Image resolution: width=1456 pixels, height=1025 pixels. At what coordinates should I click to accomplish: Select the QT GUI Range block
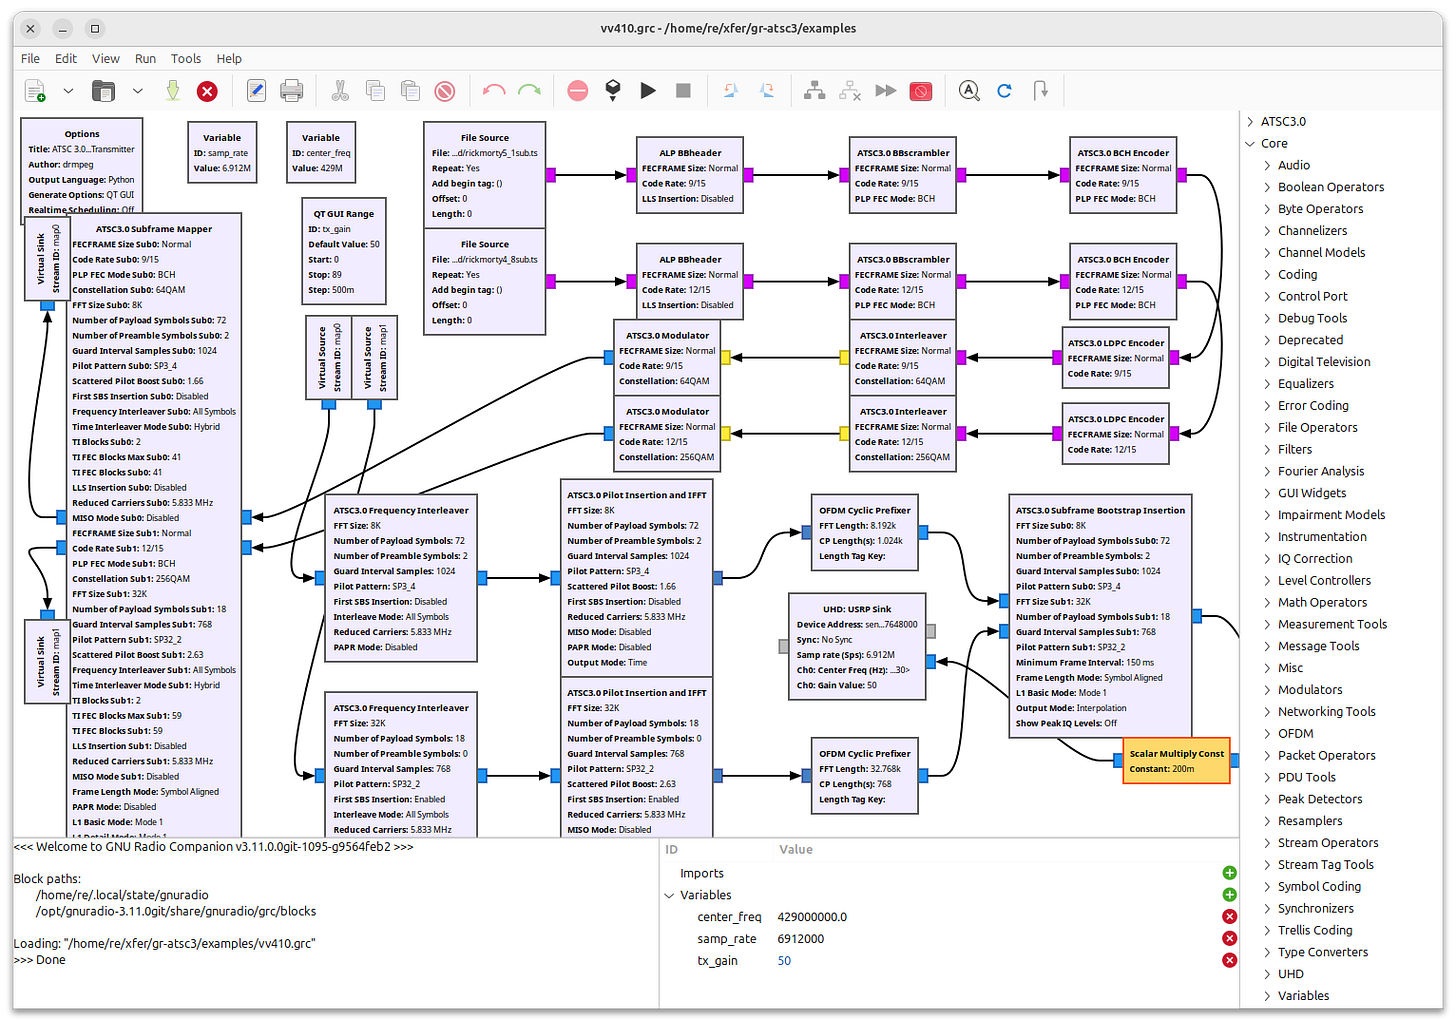pyautogui.click(x=343, y=251)
